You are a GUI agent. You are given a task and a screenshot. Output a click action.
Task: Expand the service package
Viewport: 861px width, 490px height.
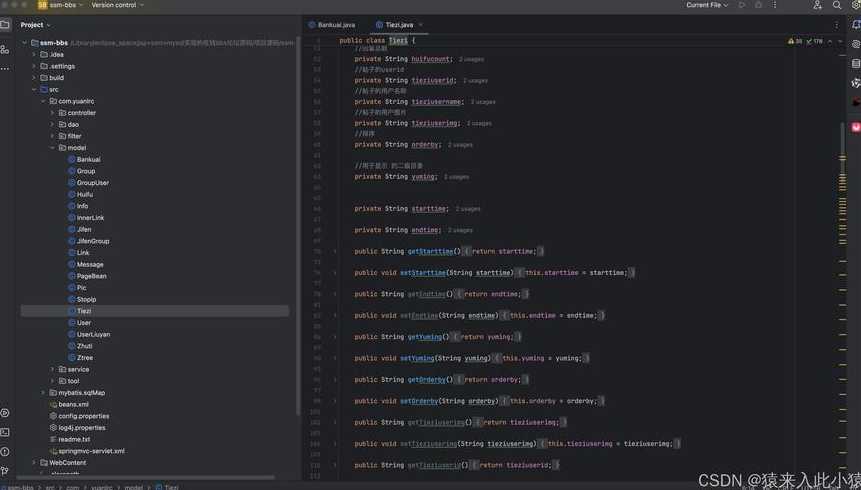(x=53, y=369)
